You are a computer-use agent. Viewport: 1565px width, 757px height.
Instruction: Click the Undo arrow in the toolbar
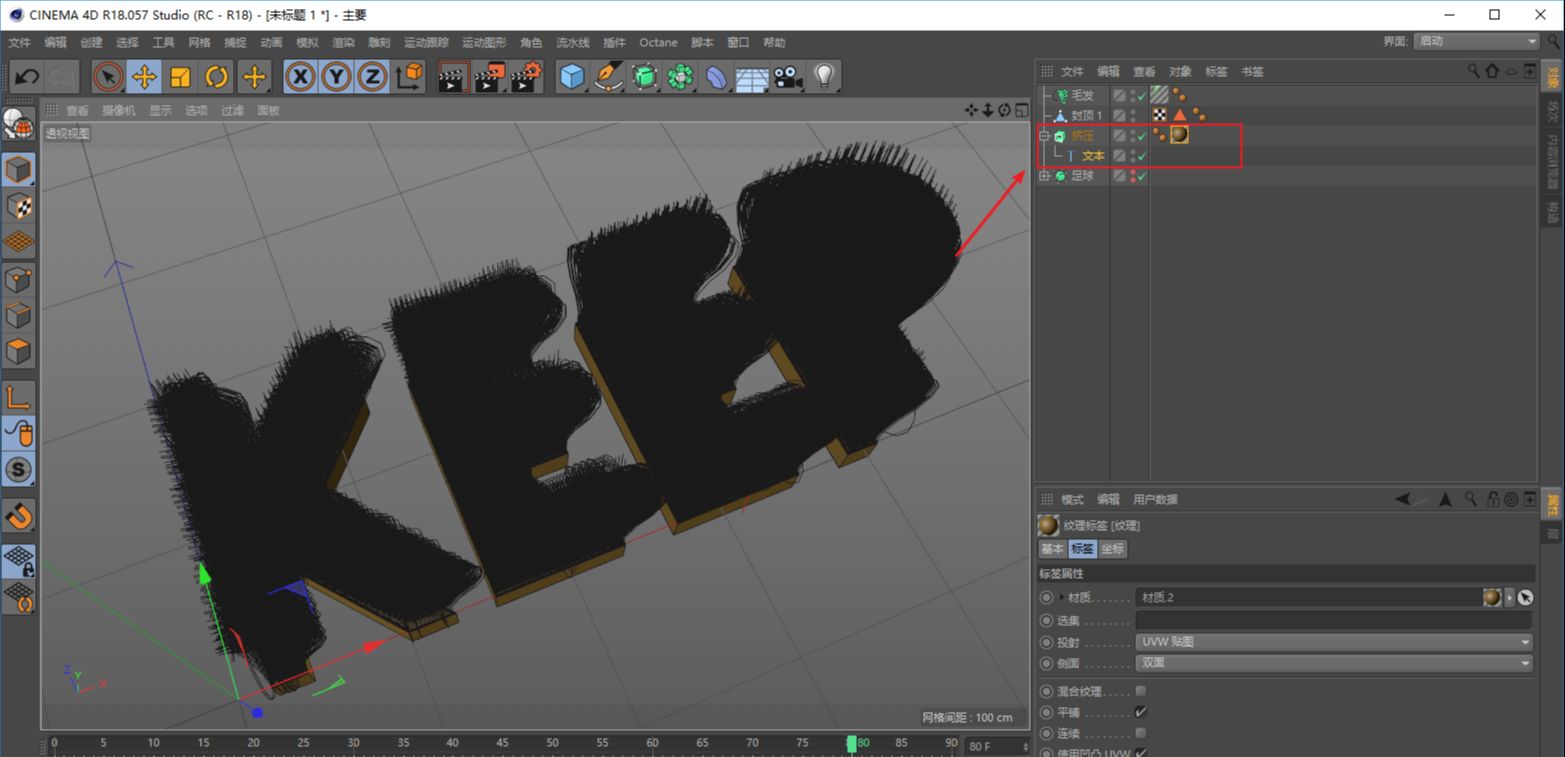pos(27,77)
